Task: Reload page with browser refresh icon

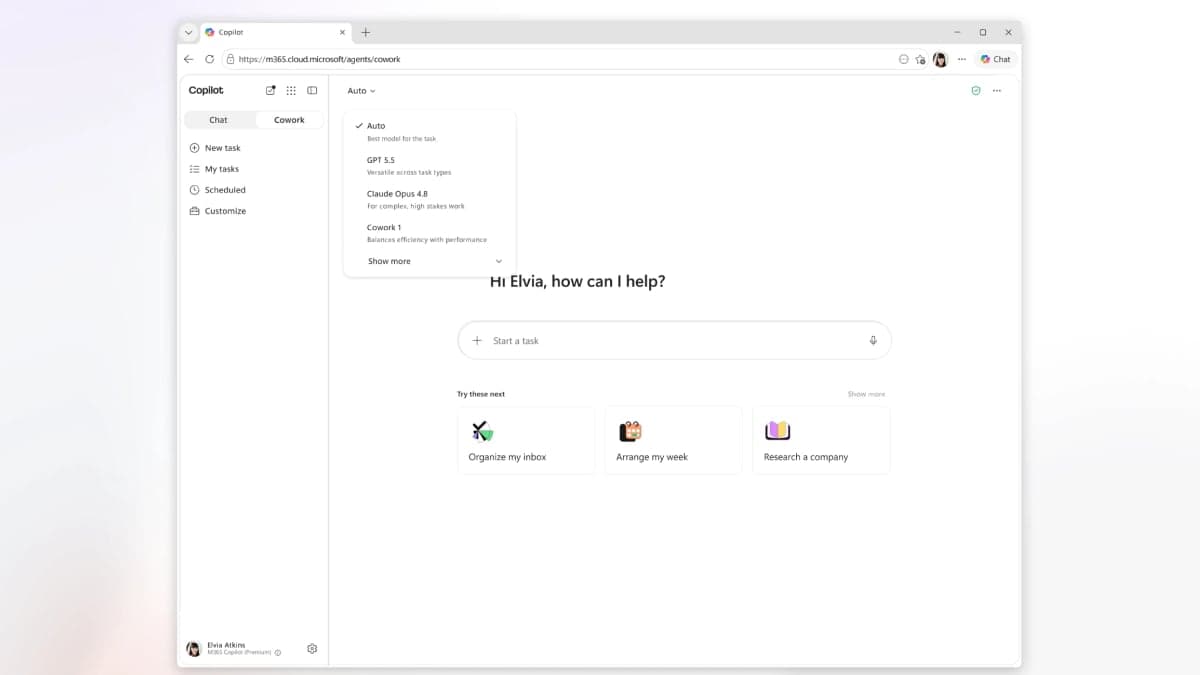Action: tap(209, 59)
